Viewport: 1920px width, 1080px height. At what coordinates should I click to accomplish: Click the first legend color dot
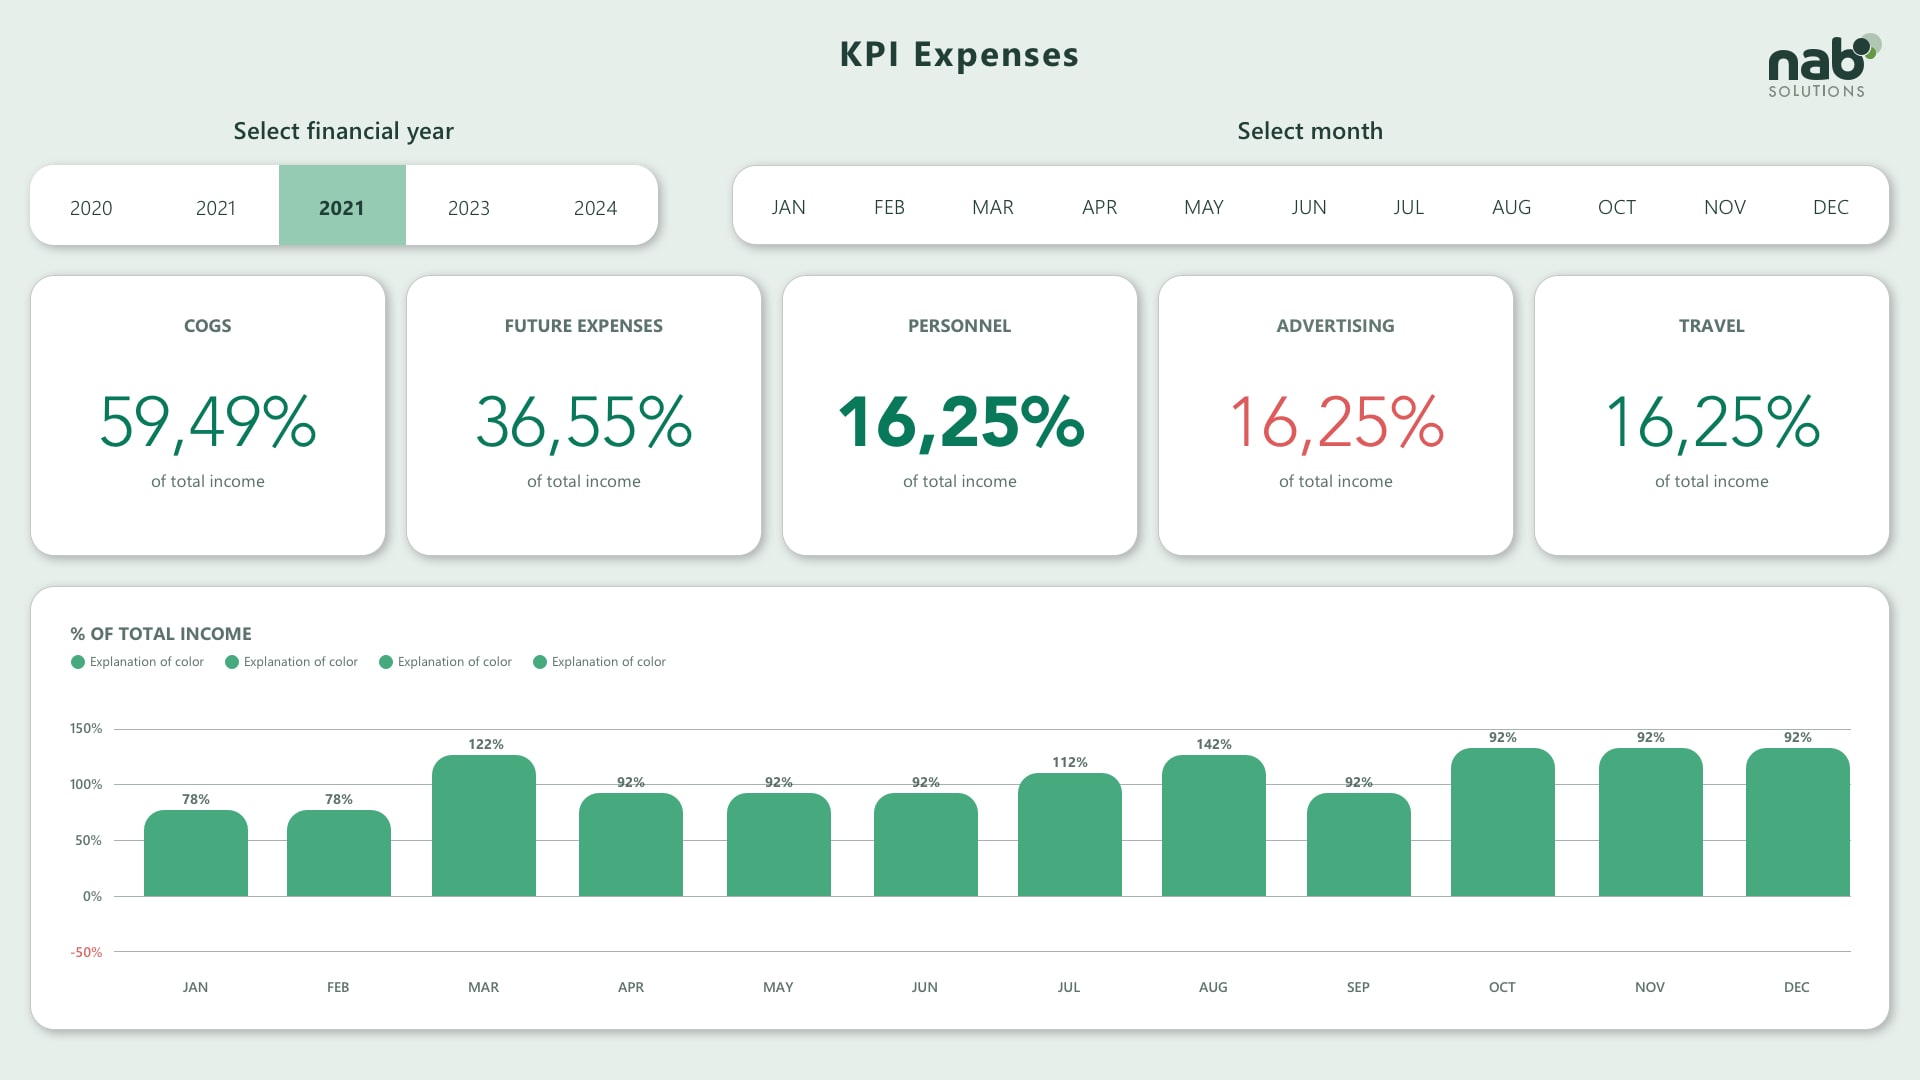[78, 662]
